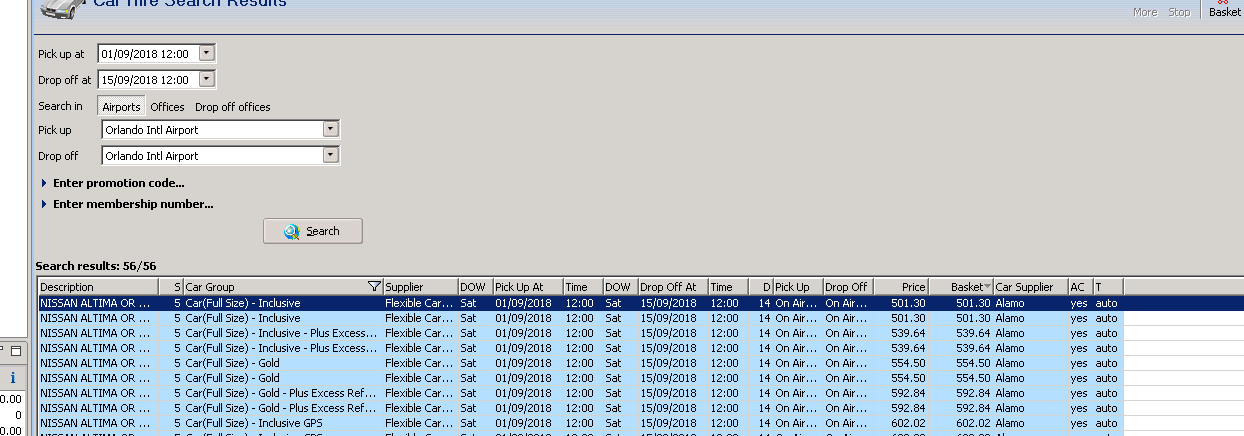Sort by the Price column header
Screen dimensions: 1244x436
[x=901, y=287]
